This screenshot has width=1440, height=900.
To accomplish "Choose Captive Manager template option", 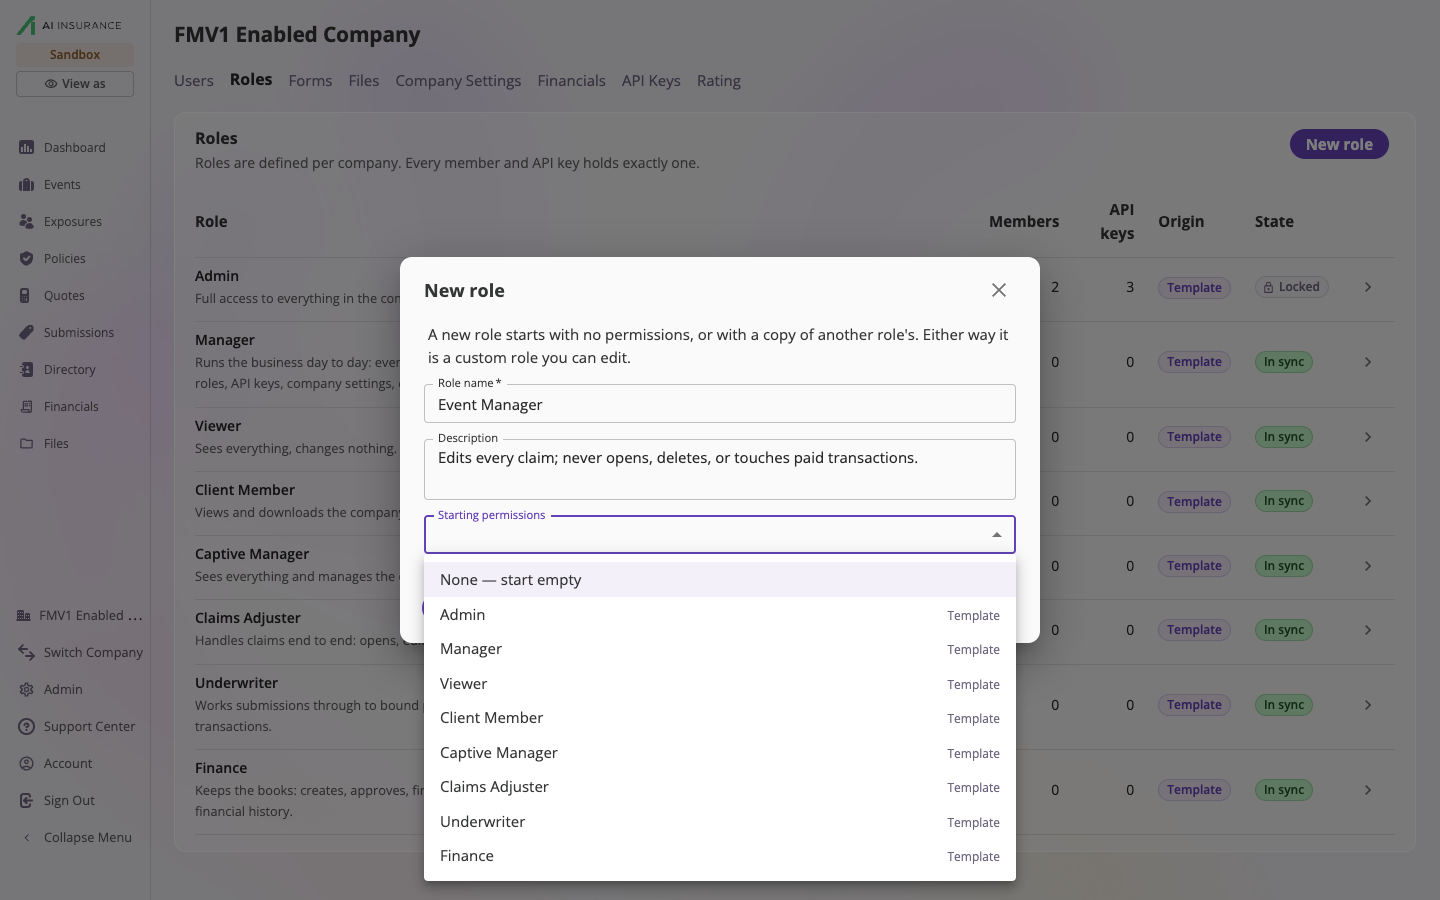I will 720,753.
